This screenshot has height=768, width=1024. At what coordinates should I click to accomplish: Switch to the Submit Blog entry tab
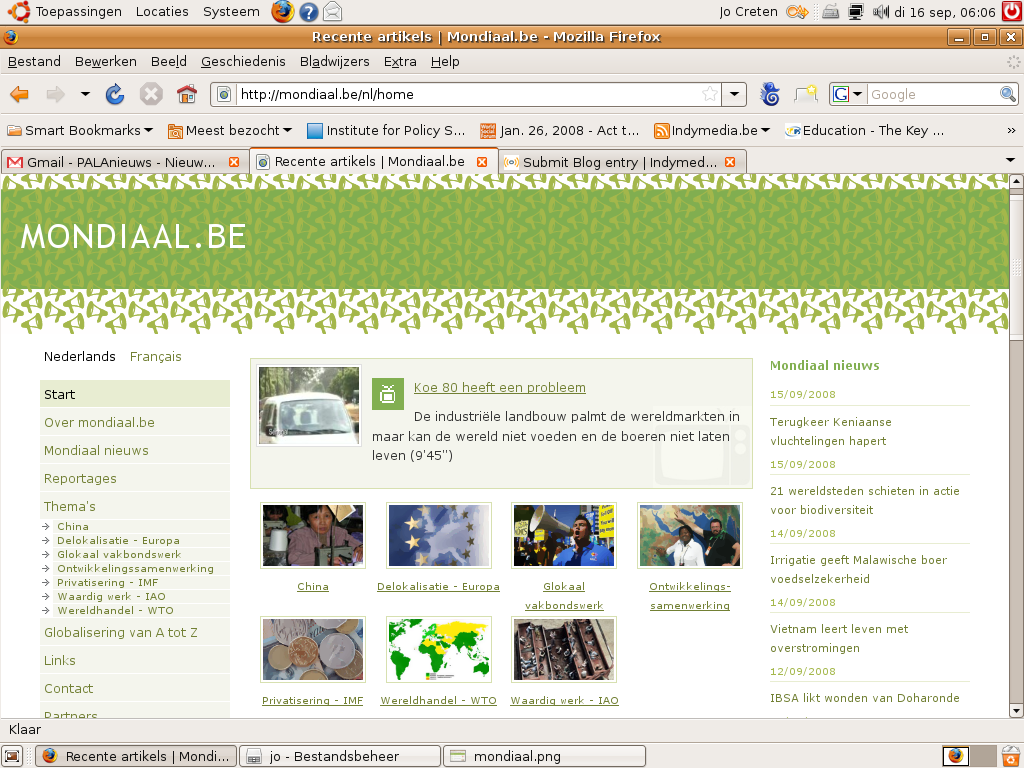tap(620, 162)
